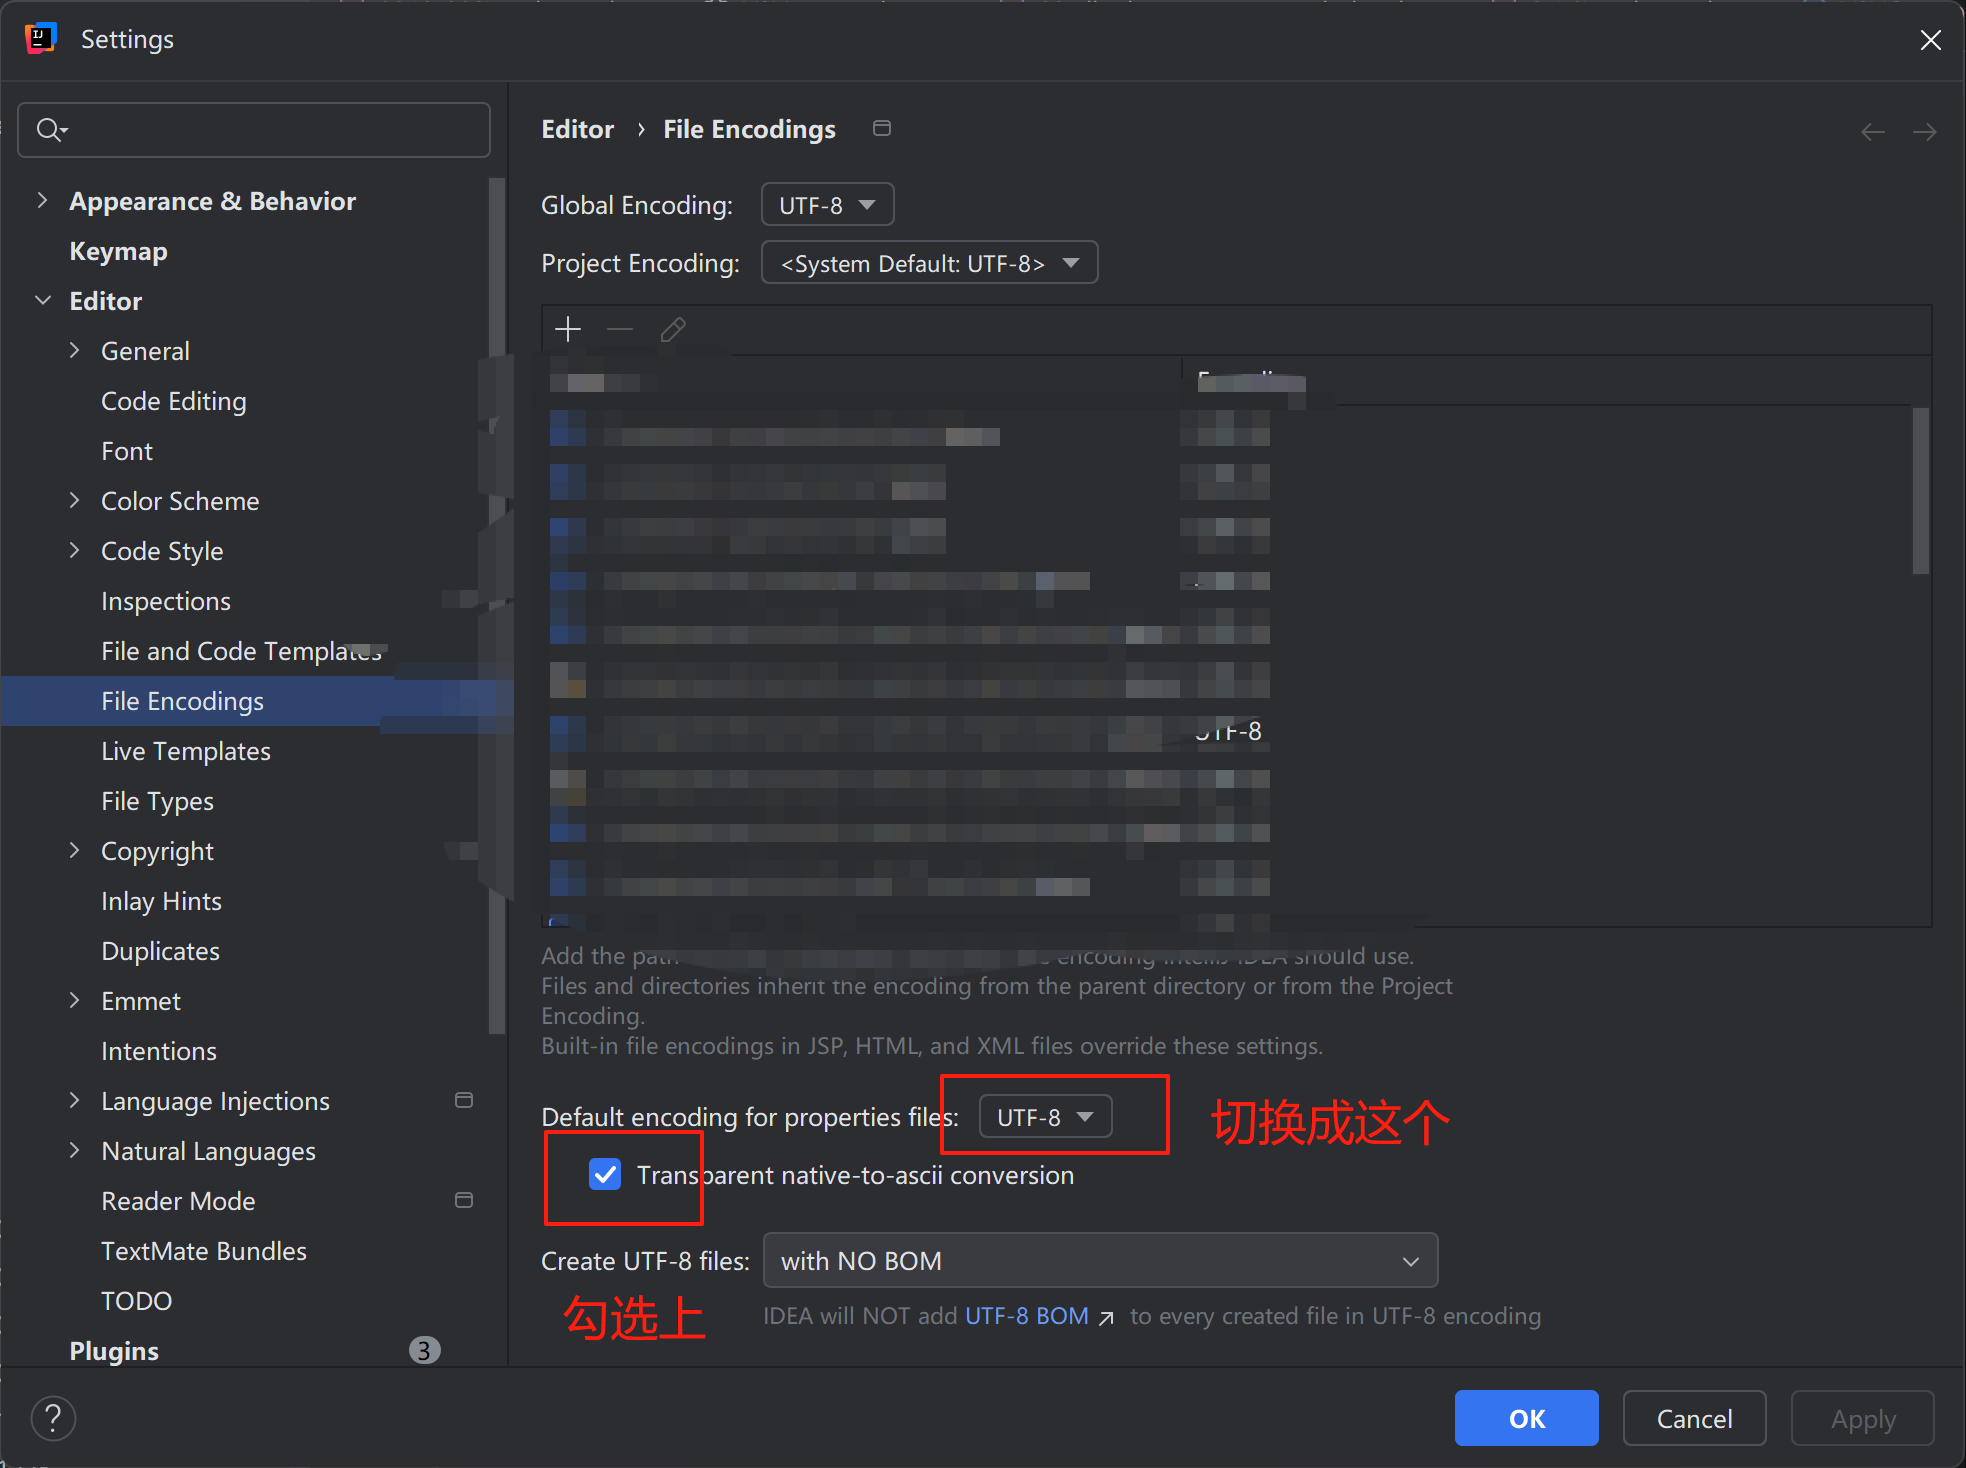
Task: Expand the General subsection
Action: tap(74, 350)
